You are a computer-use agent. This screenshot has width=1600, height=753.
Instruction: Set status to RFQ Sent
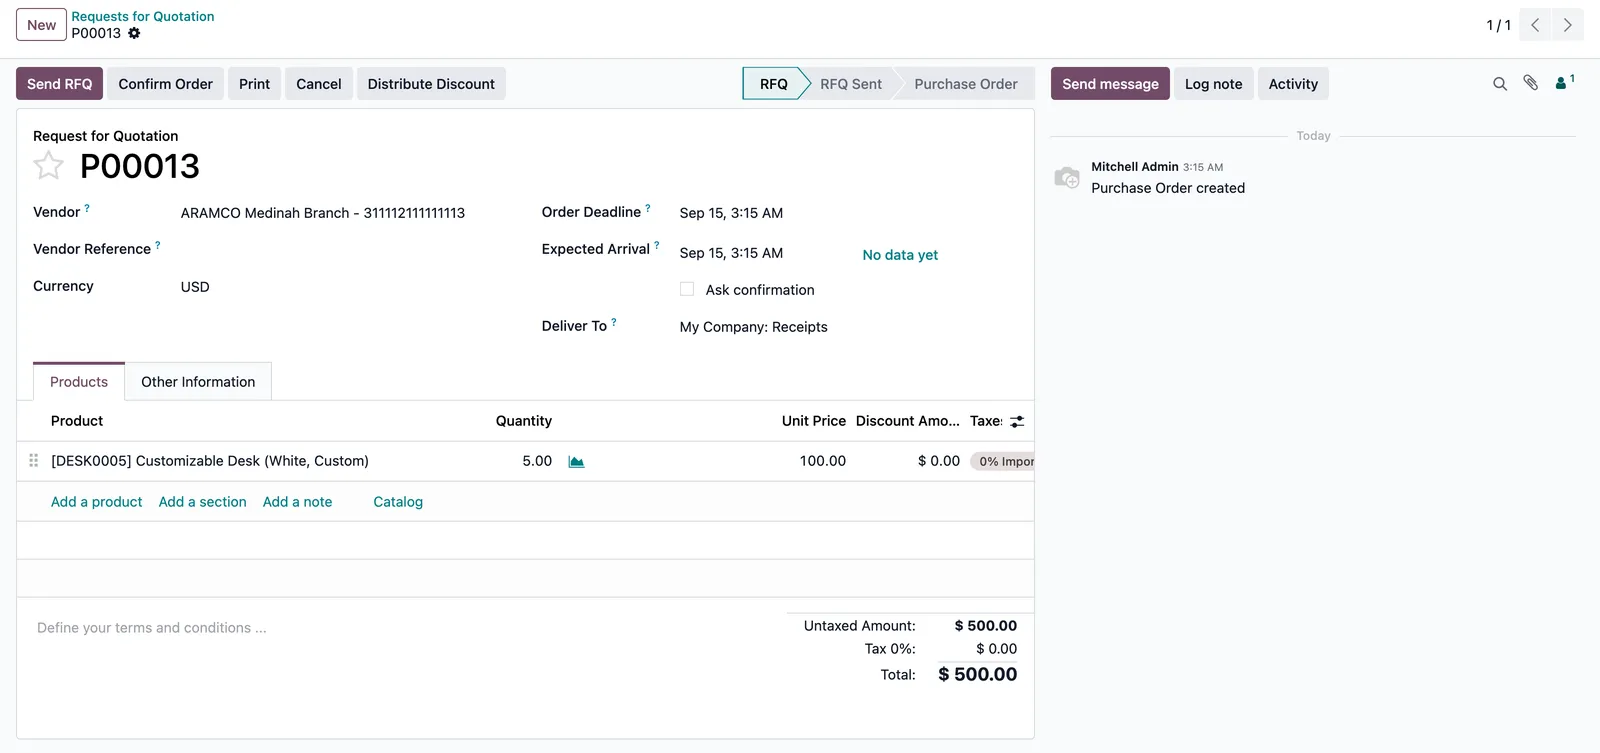[851, 84]
